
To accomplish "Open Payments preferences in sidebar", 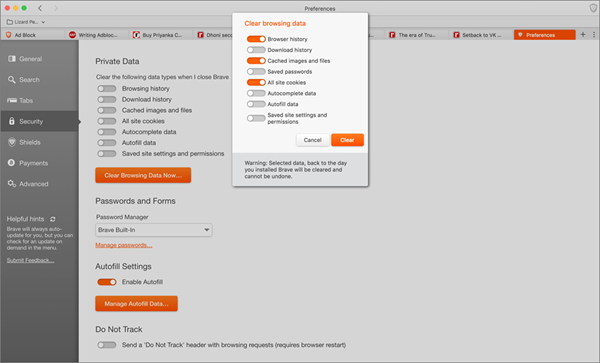I will pos(39,163).
